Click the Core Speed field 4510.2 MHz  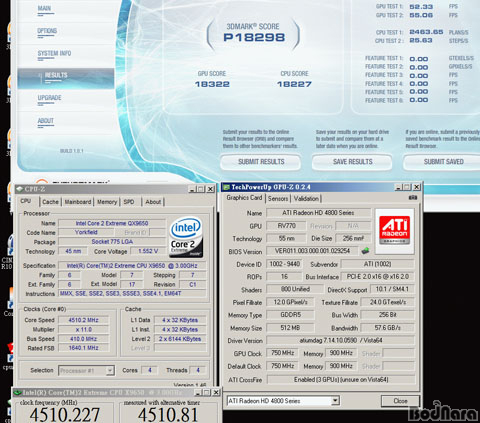coord(83,320)
